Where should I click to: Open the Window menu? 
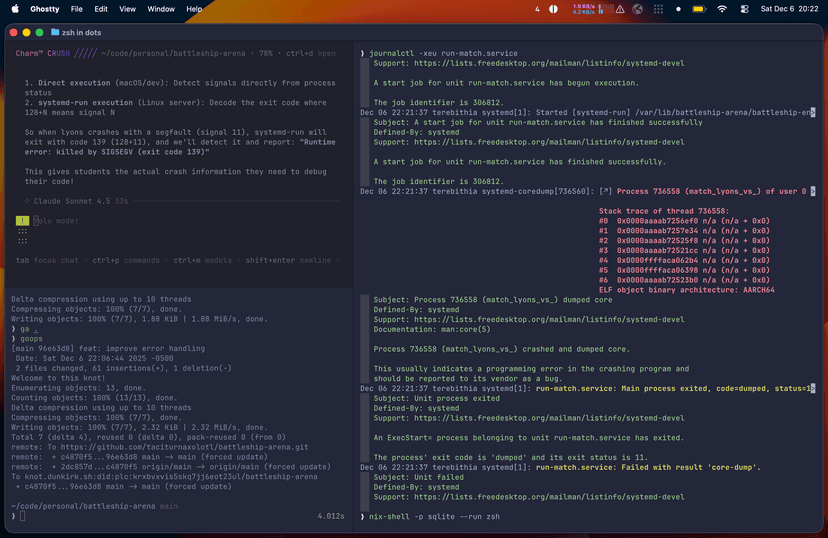pyautogui.click(x=161, y=9)
